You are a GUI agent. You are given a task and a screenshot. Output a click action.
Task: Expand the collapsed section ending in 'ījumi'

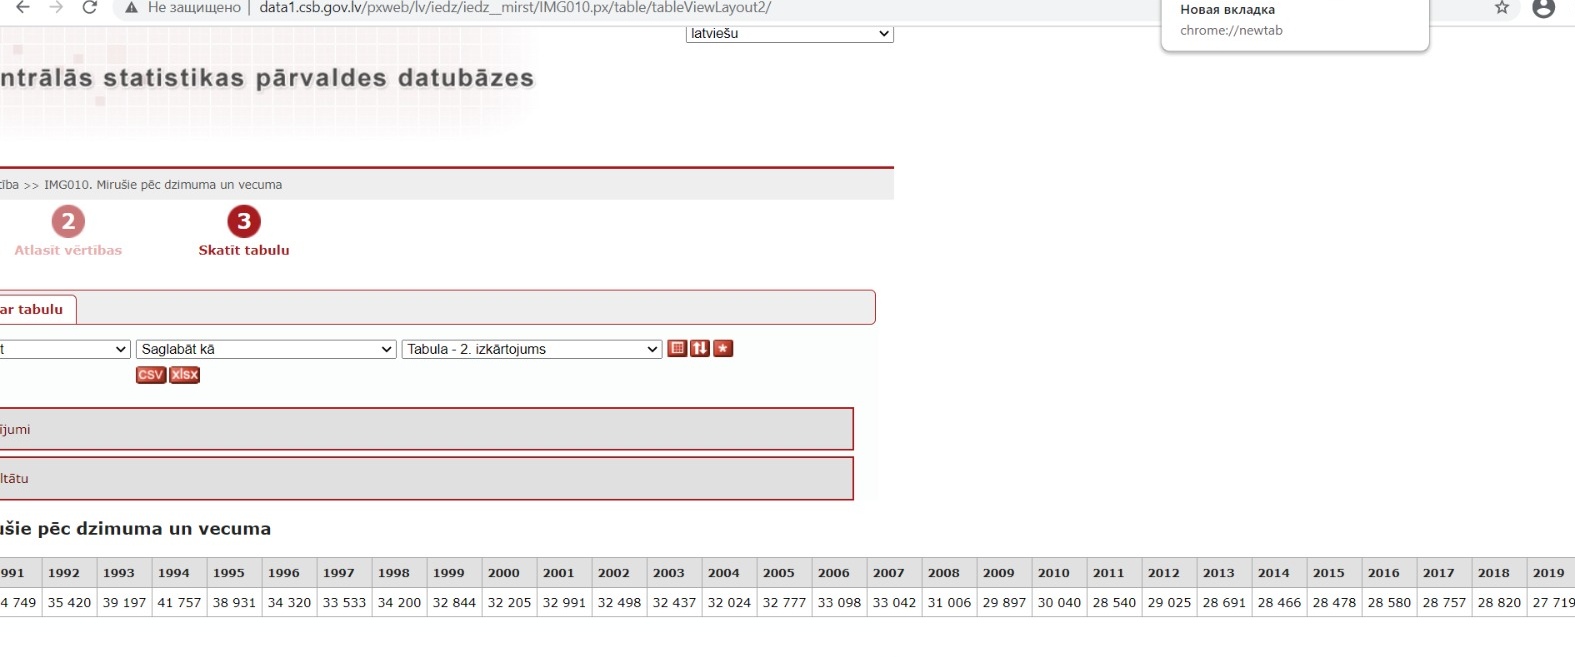click(x=420, y=429)
